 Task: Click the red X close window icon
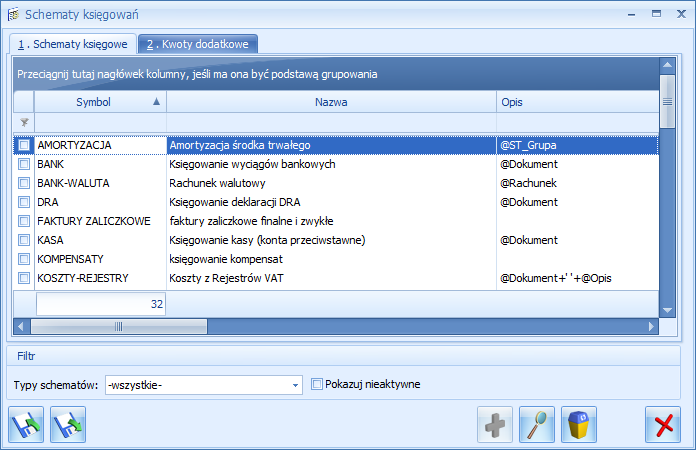pyautogui.click(x=662, y=424)
